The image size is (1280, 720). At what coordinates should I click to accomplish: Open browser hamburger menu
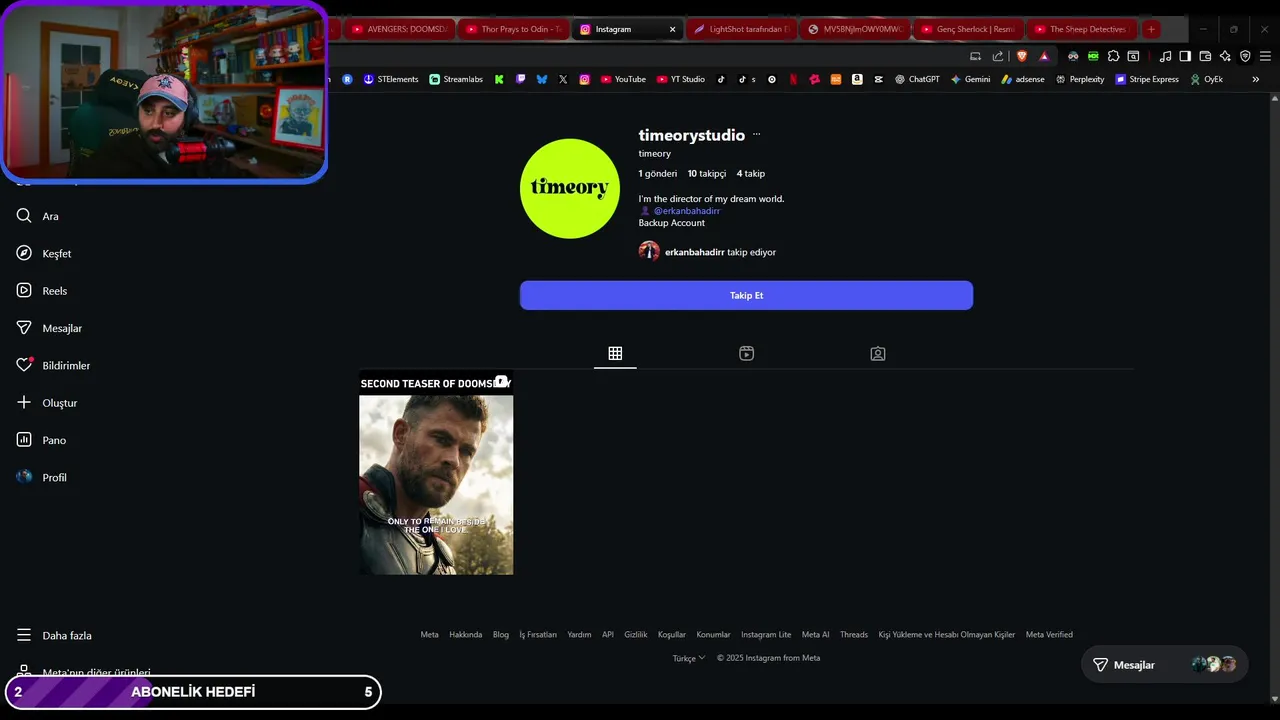[1265, 56]
